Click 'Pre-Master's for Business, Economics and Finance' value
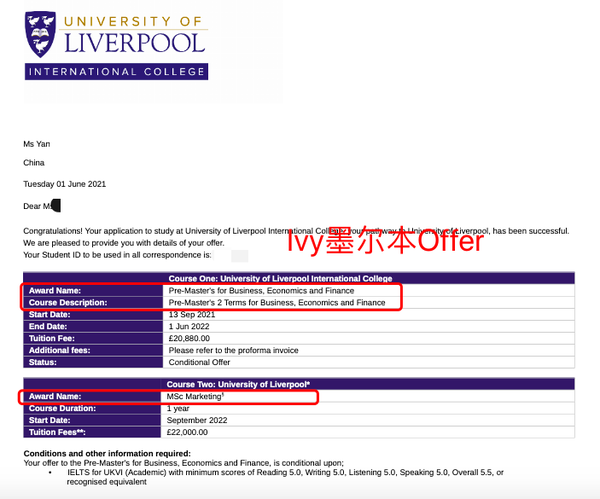The height and width of the screenshot is (499, 600). tap(261, 290)
